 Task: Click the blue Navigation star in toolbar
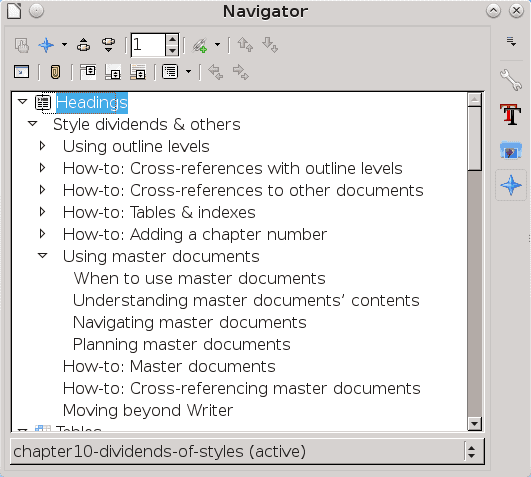46,45
